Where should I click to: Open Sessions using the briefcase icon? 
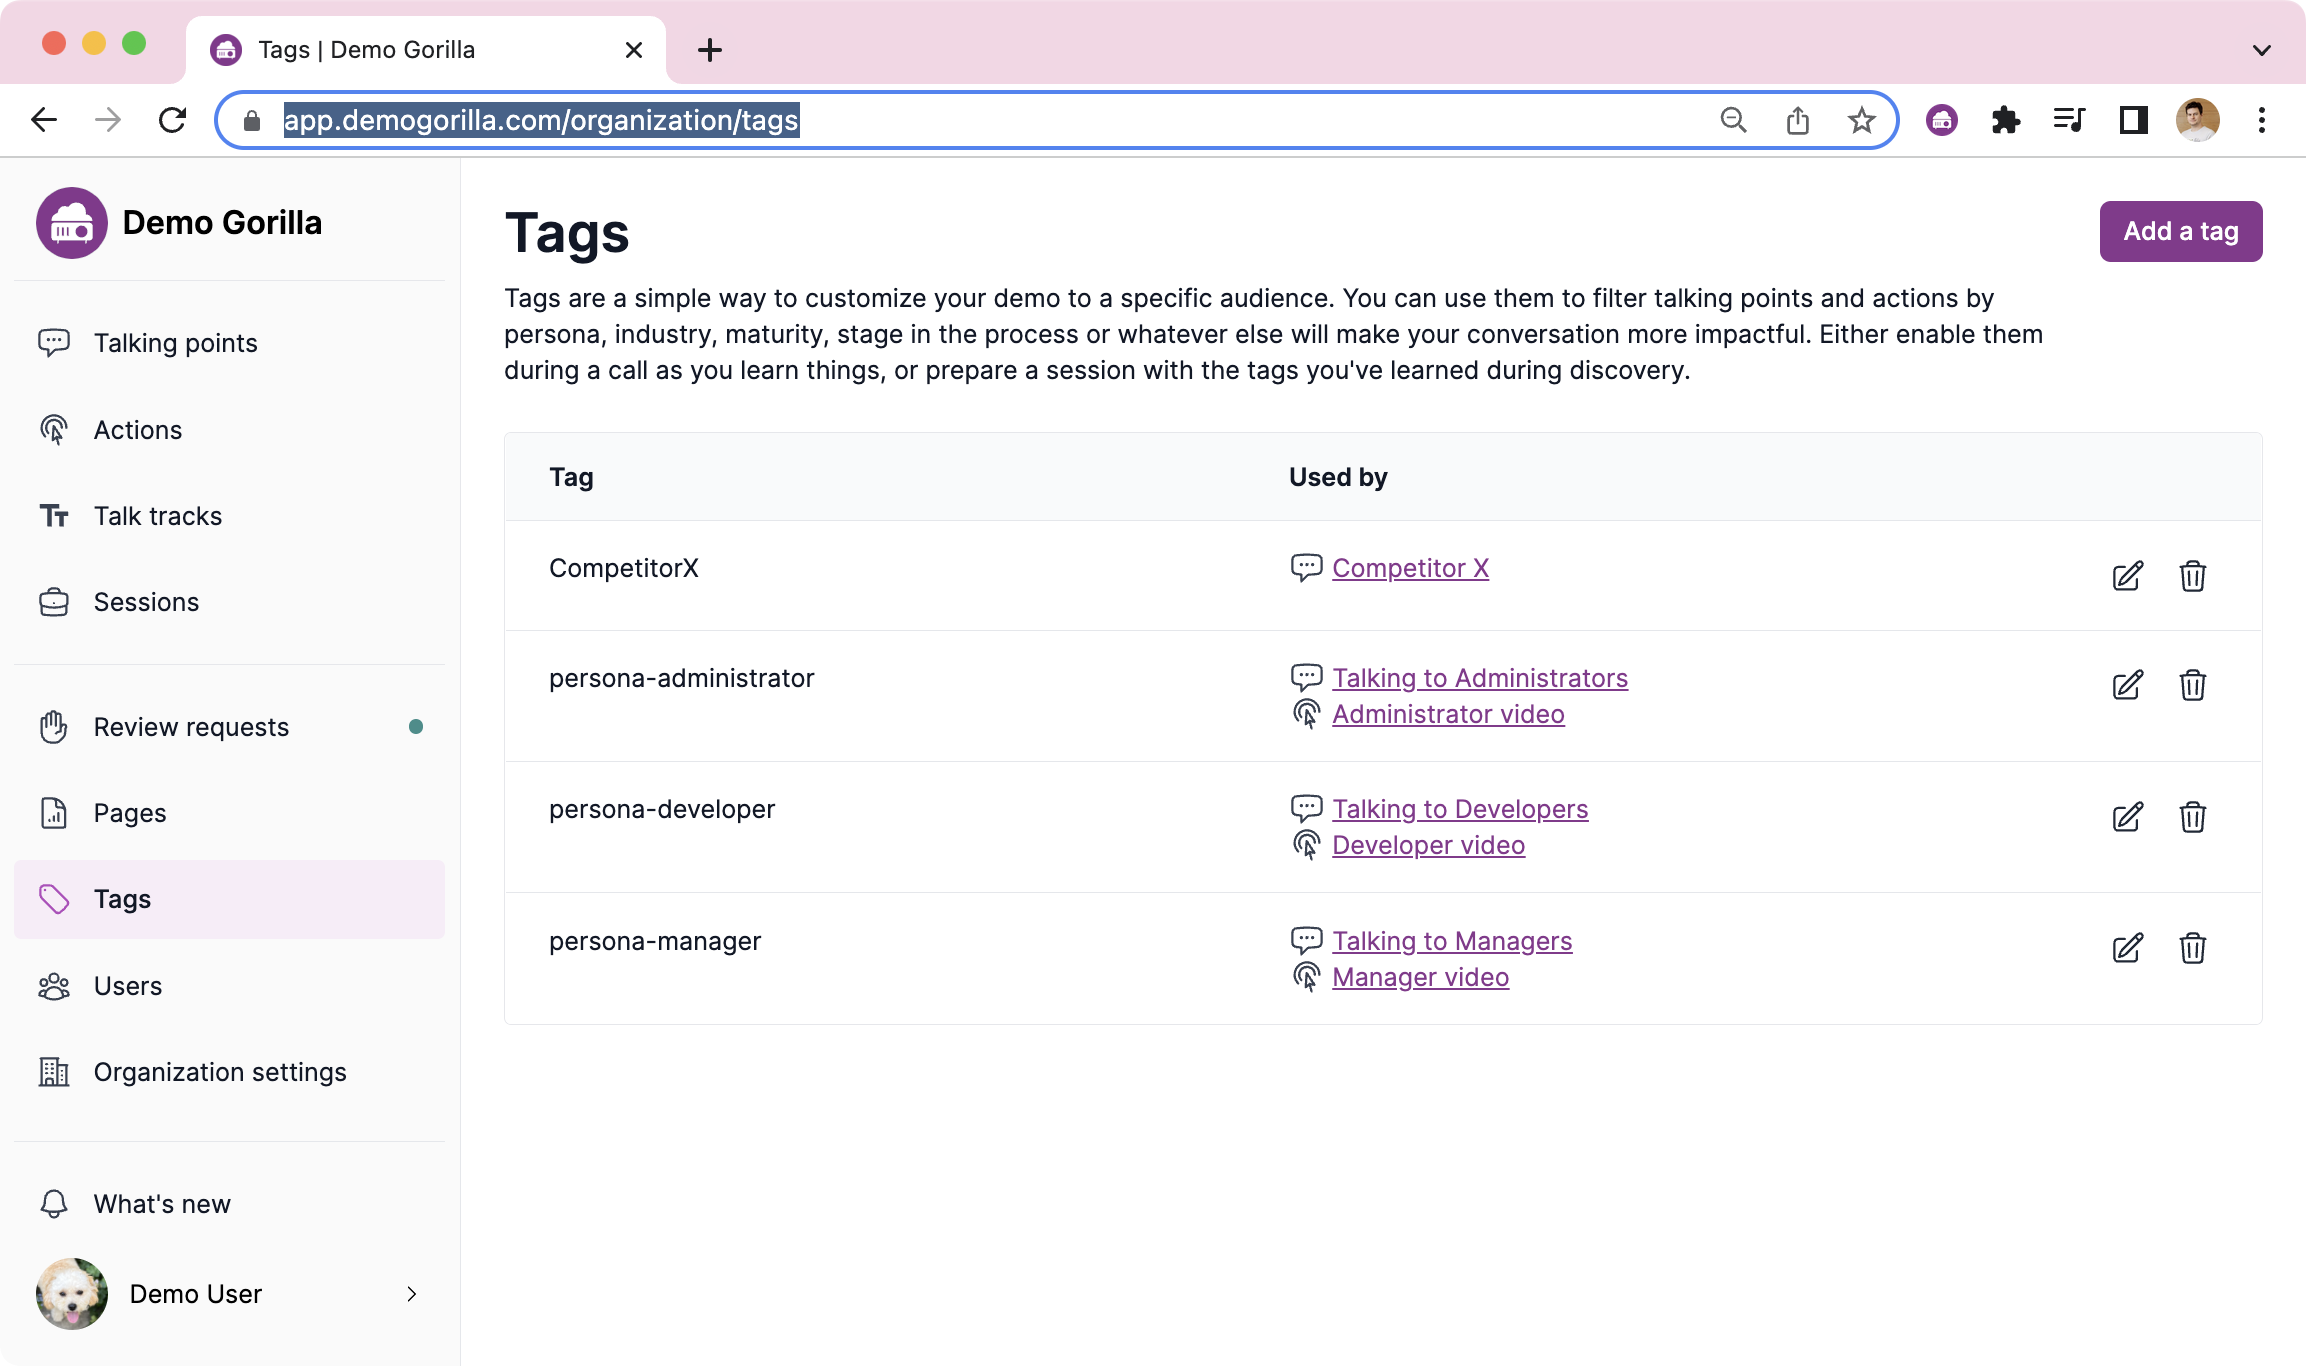pyautogui.click(x=54, y=602)
